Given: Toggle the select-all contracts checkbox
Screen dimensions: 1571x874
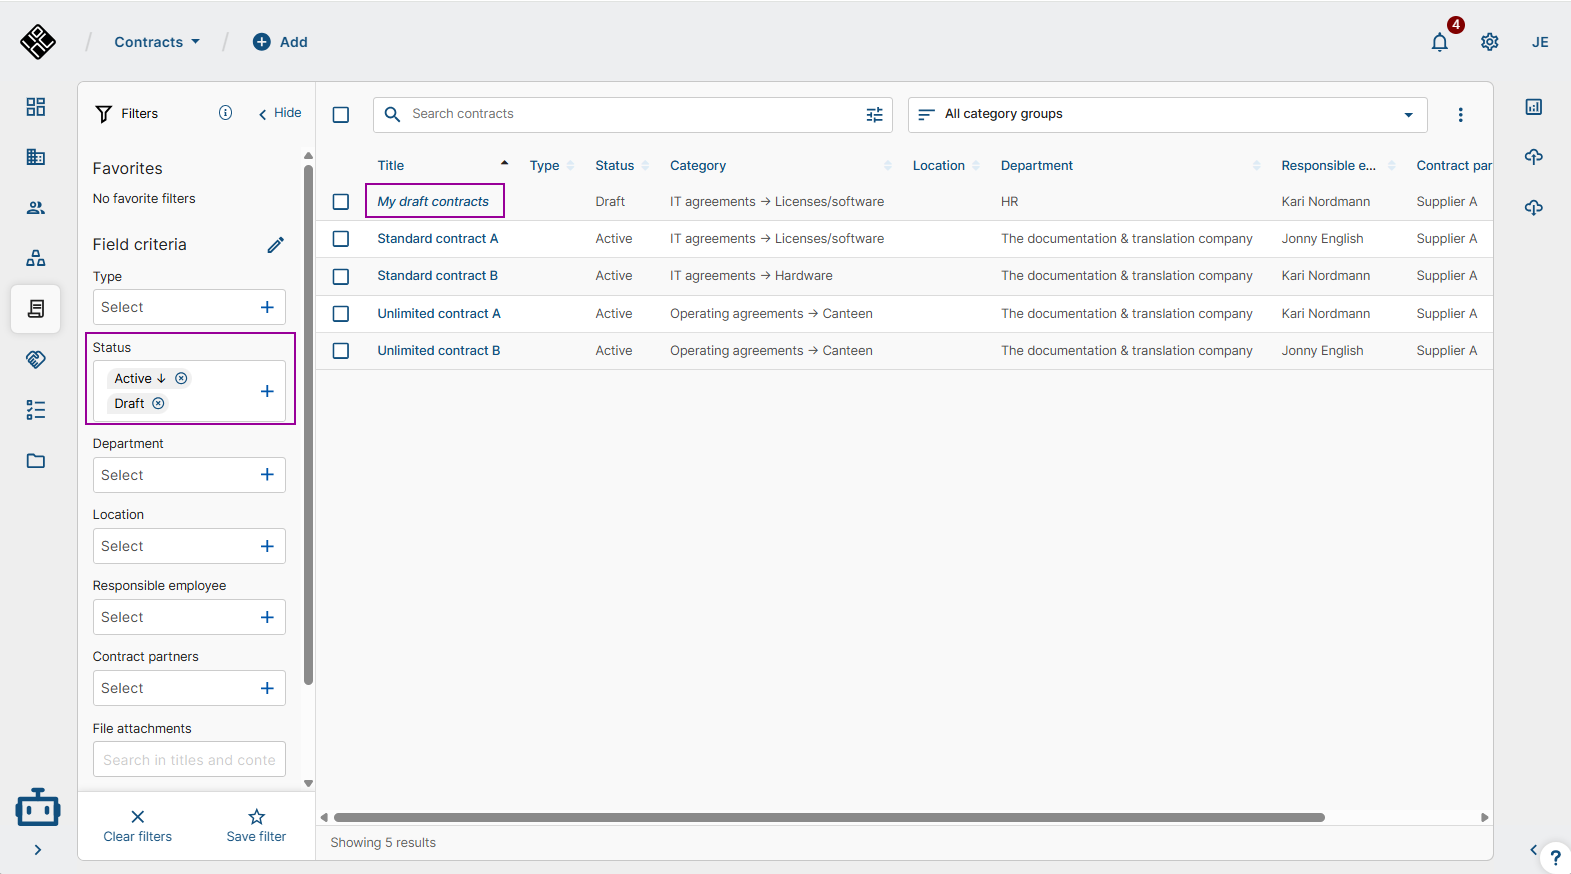Looking at the screenshot, I should pos(341,115).
